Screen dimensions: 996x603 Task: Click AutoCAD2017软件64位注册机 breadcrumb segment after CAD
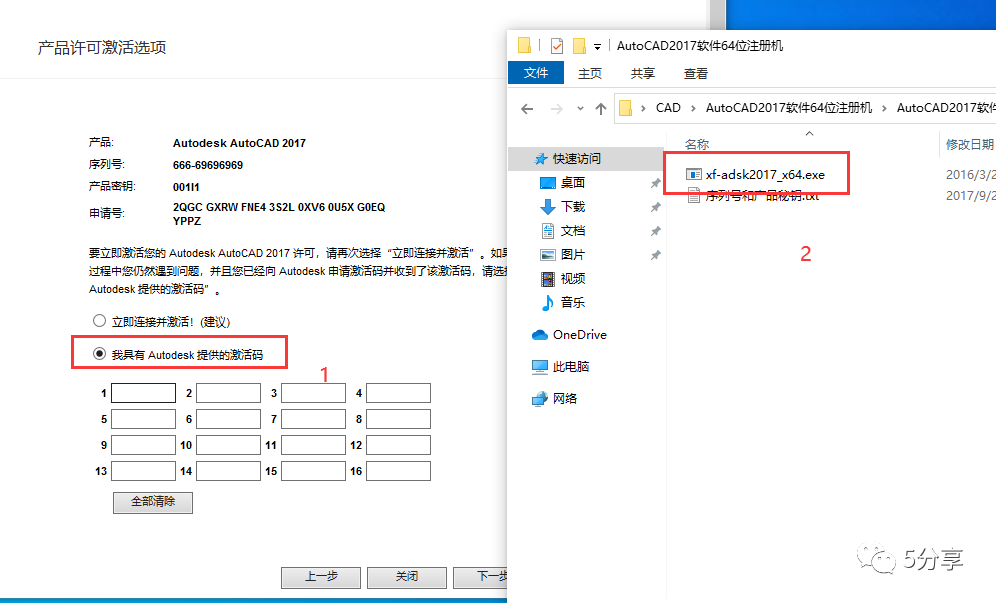tap(789, 108)
